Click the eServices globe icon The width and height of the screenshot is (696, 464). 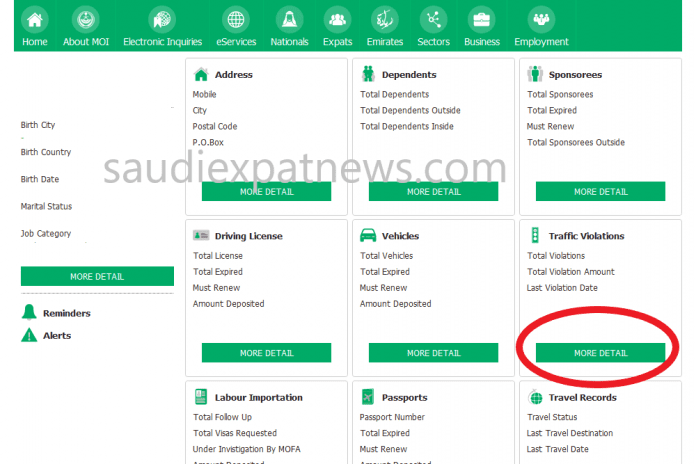[236, 19]
